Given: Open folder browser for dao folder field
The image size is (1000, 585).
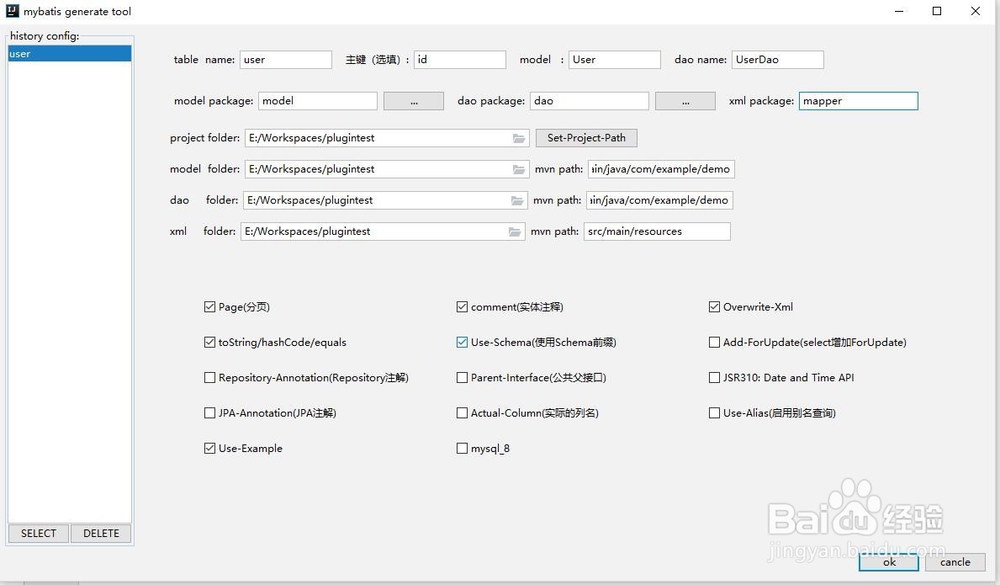Looking at the screenshot, I should click(517, 201).
